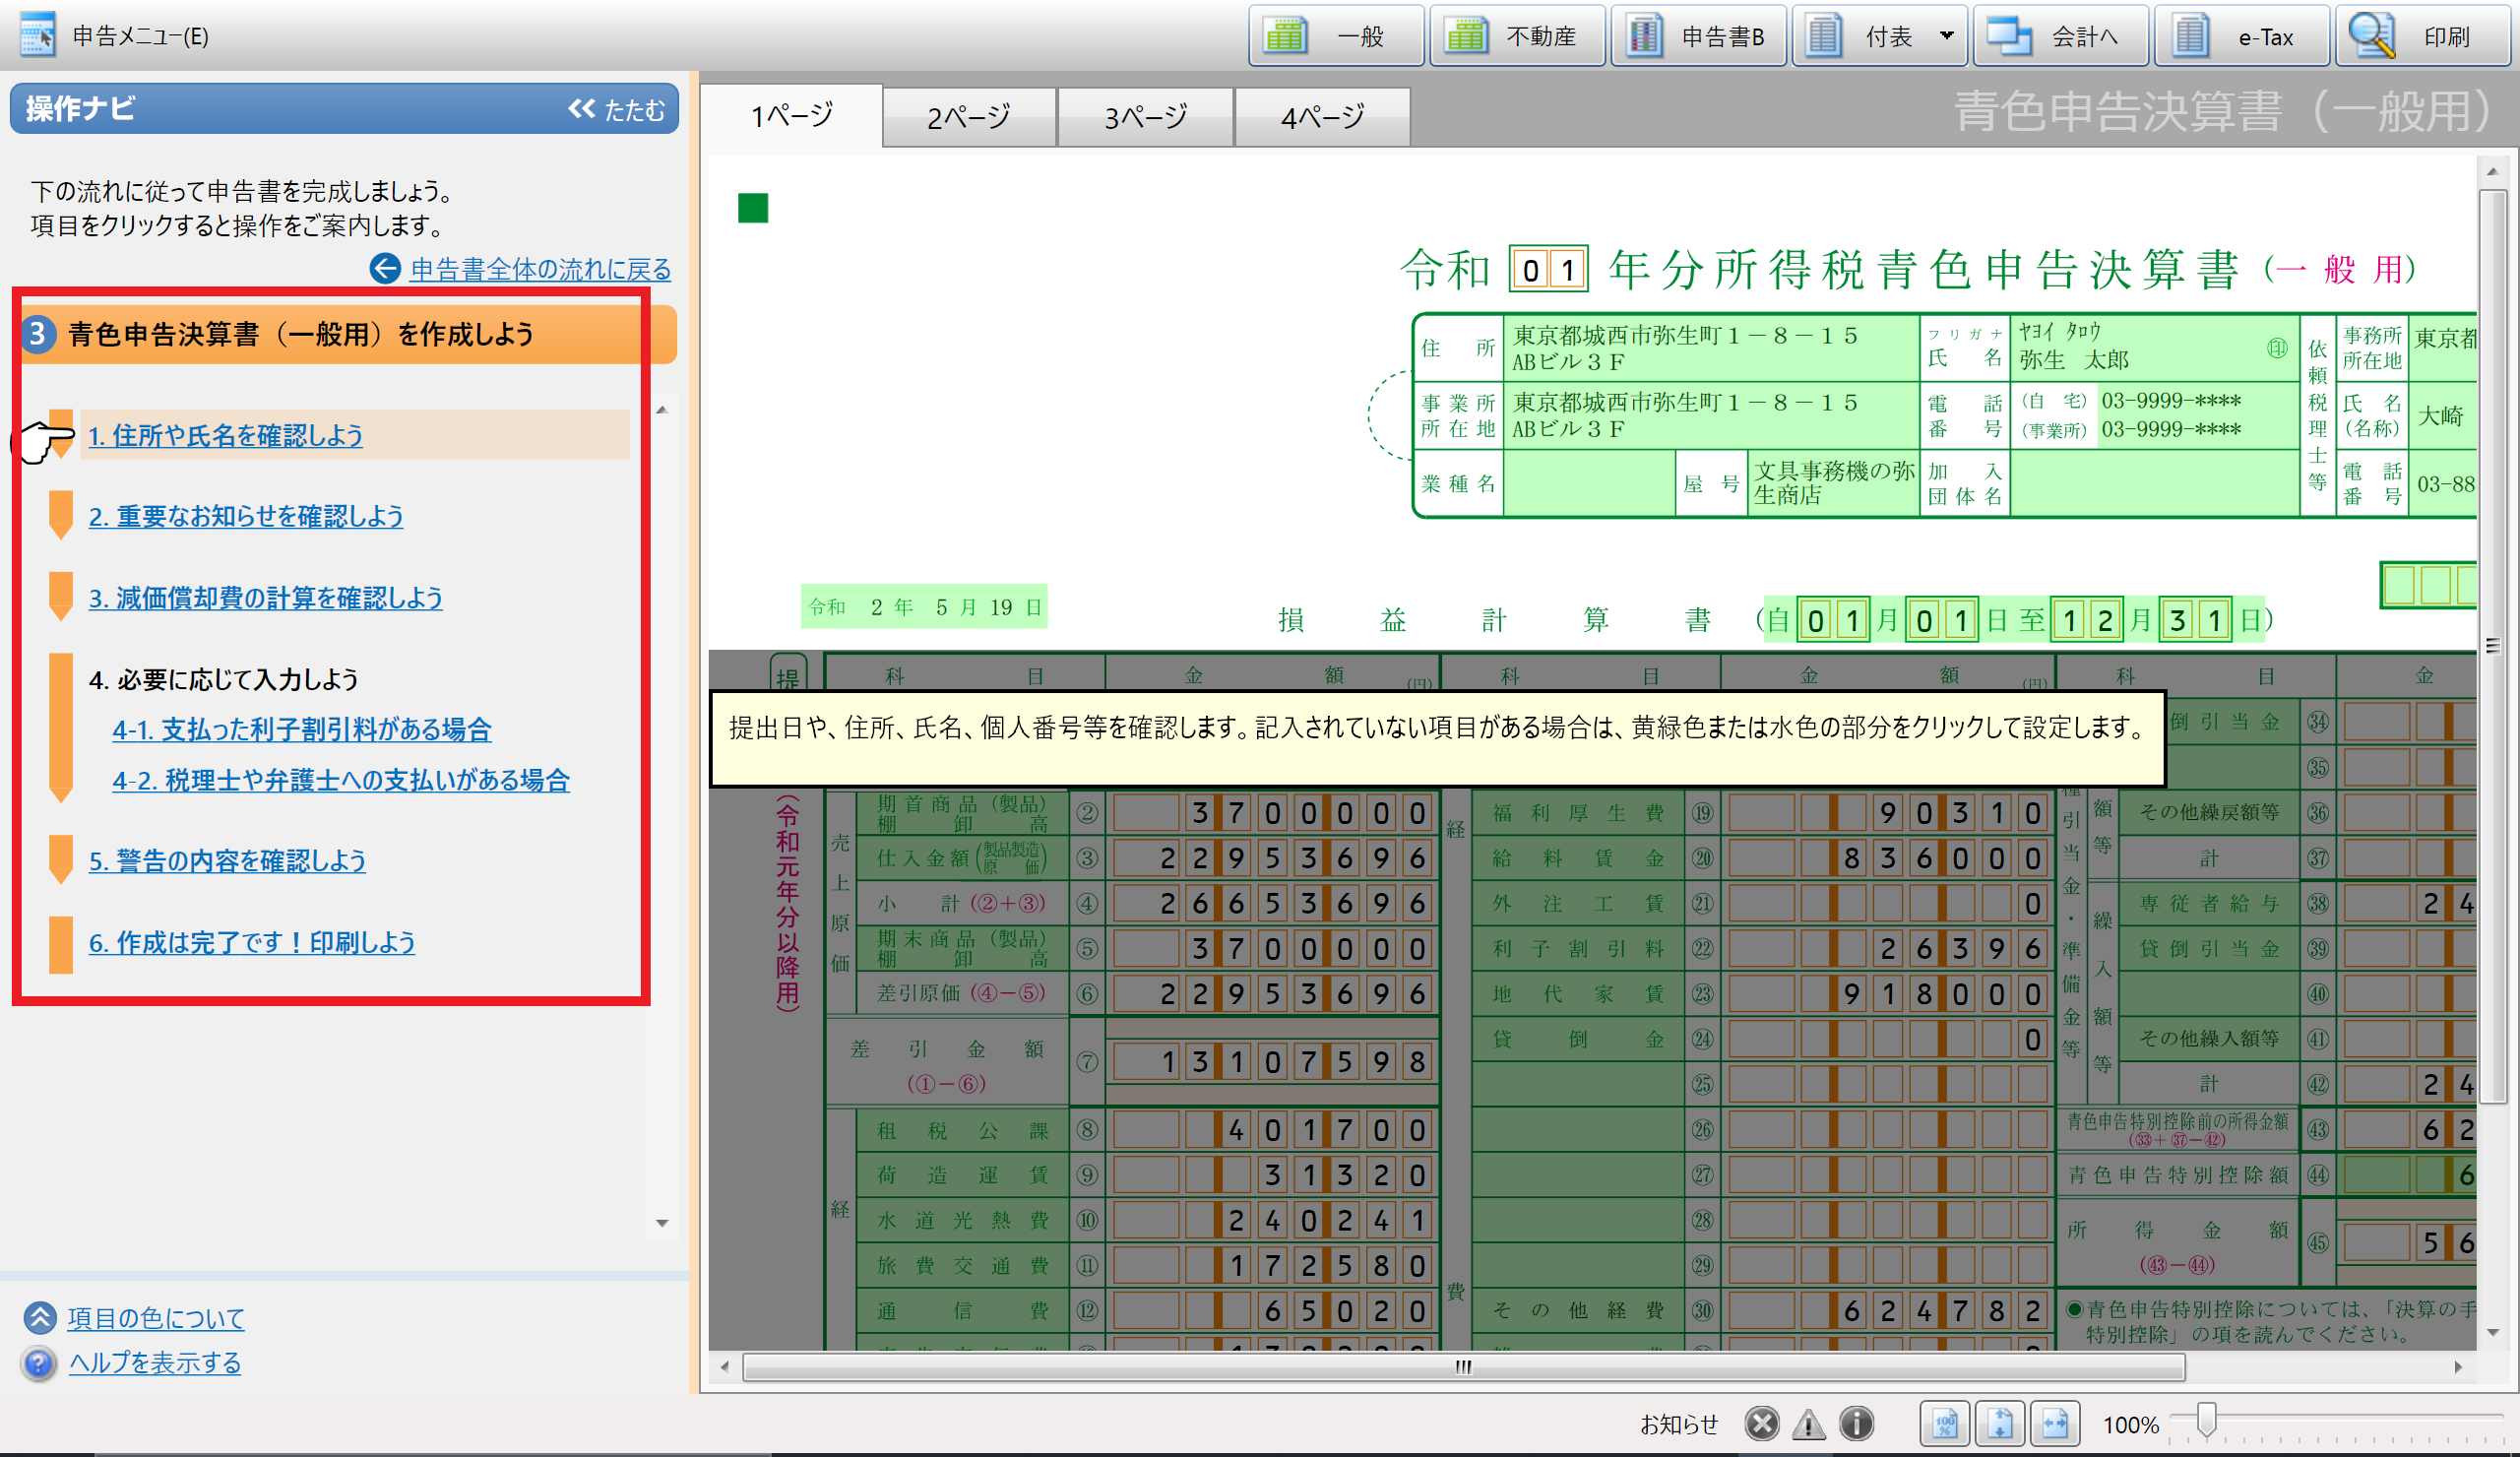2520x1457 pixels.
Task: Click the 一般 toolbar button
Action: click(x=1336, y=36)
